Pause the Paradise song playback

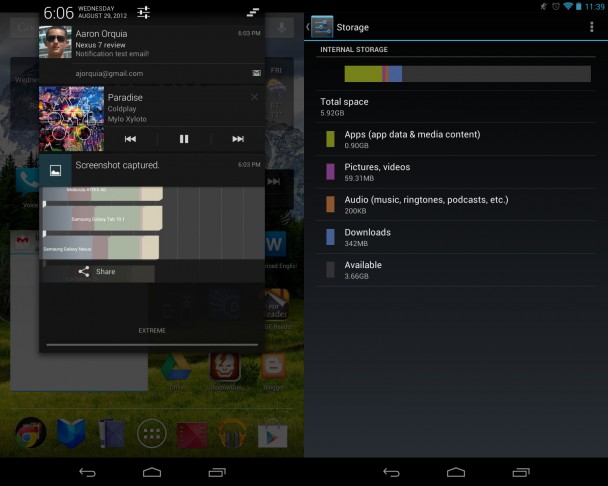tap(184, 139)
